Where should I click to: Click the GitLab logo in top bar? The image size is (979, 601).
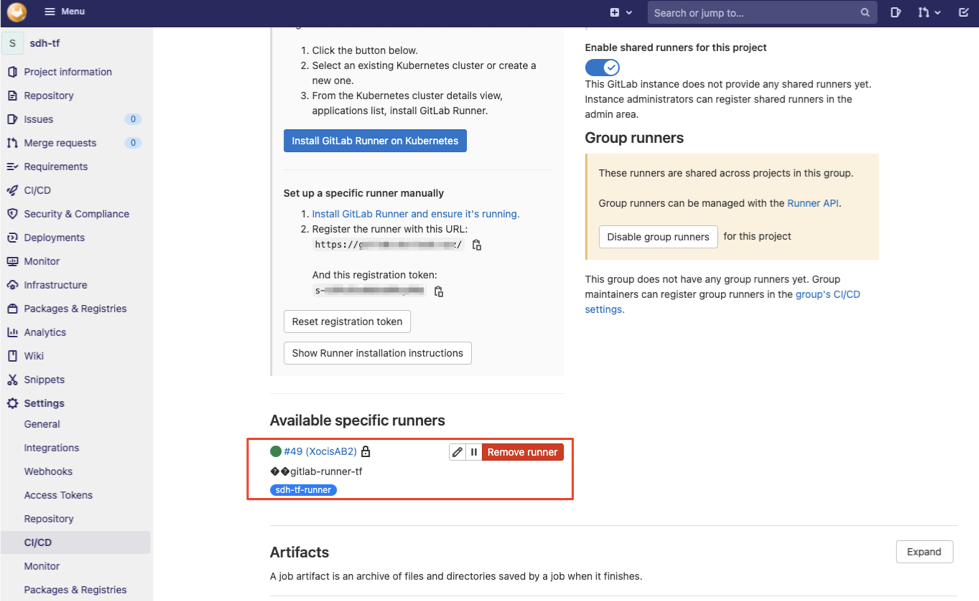[17, 12]
